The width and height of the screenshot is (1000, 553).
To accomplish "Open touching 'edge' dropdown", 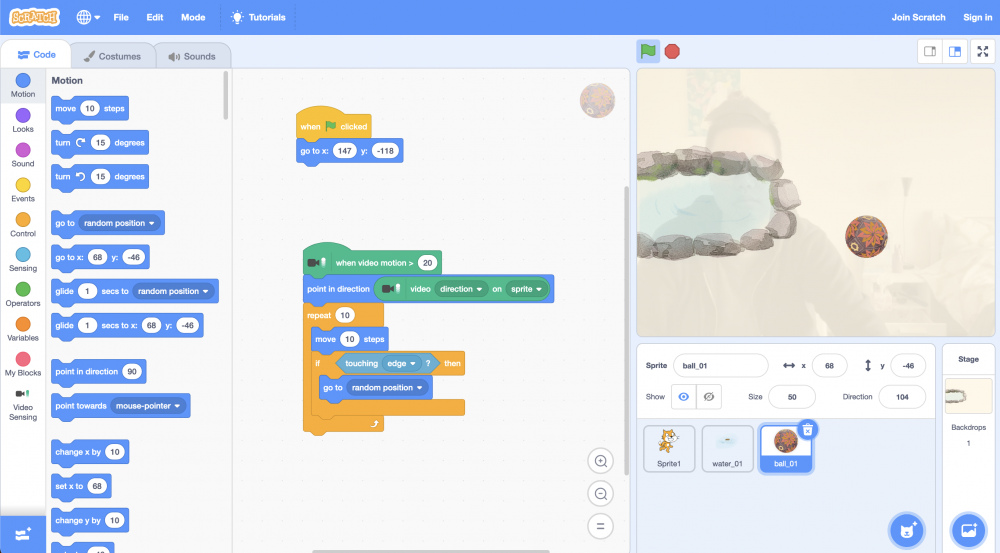I will 401,364.
